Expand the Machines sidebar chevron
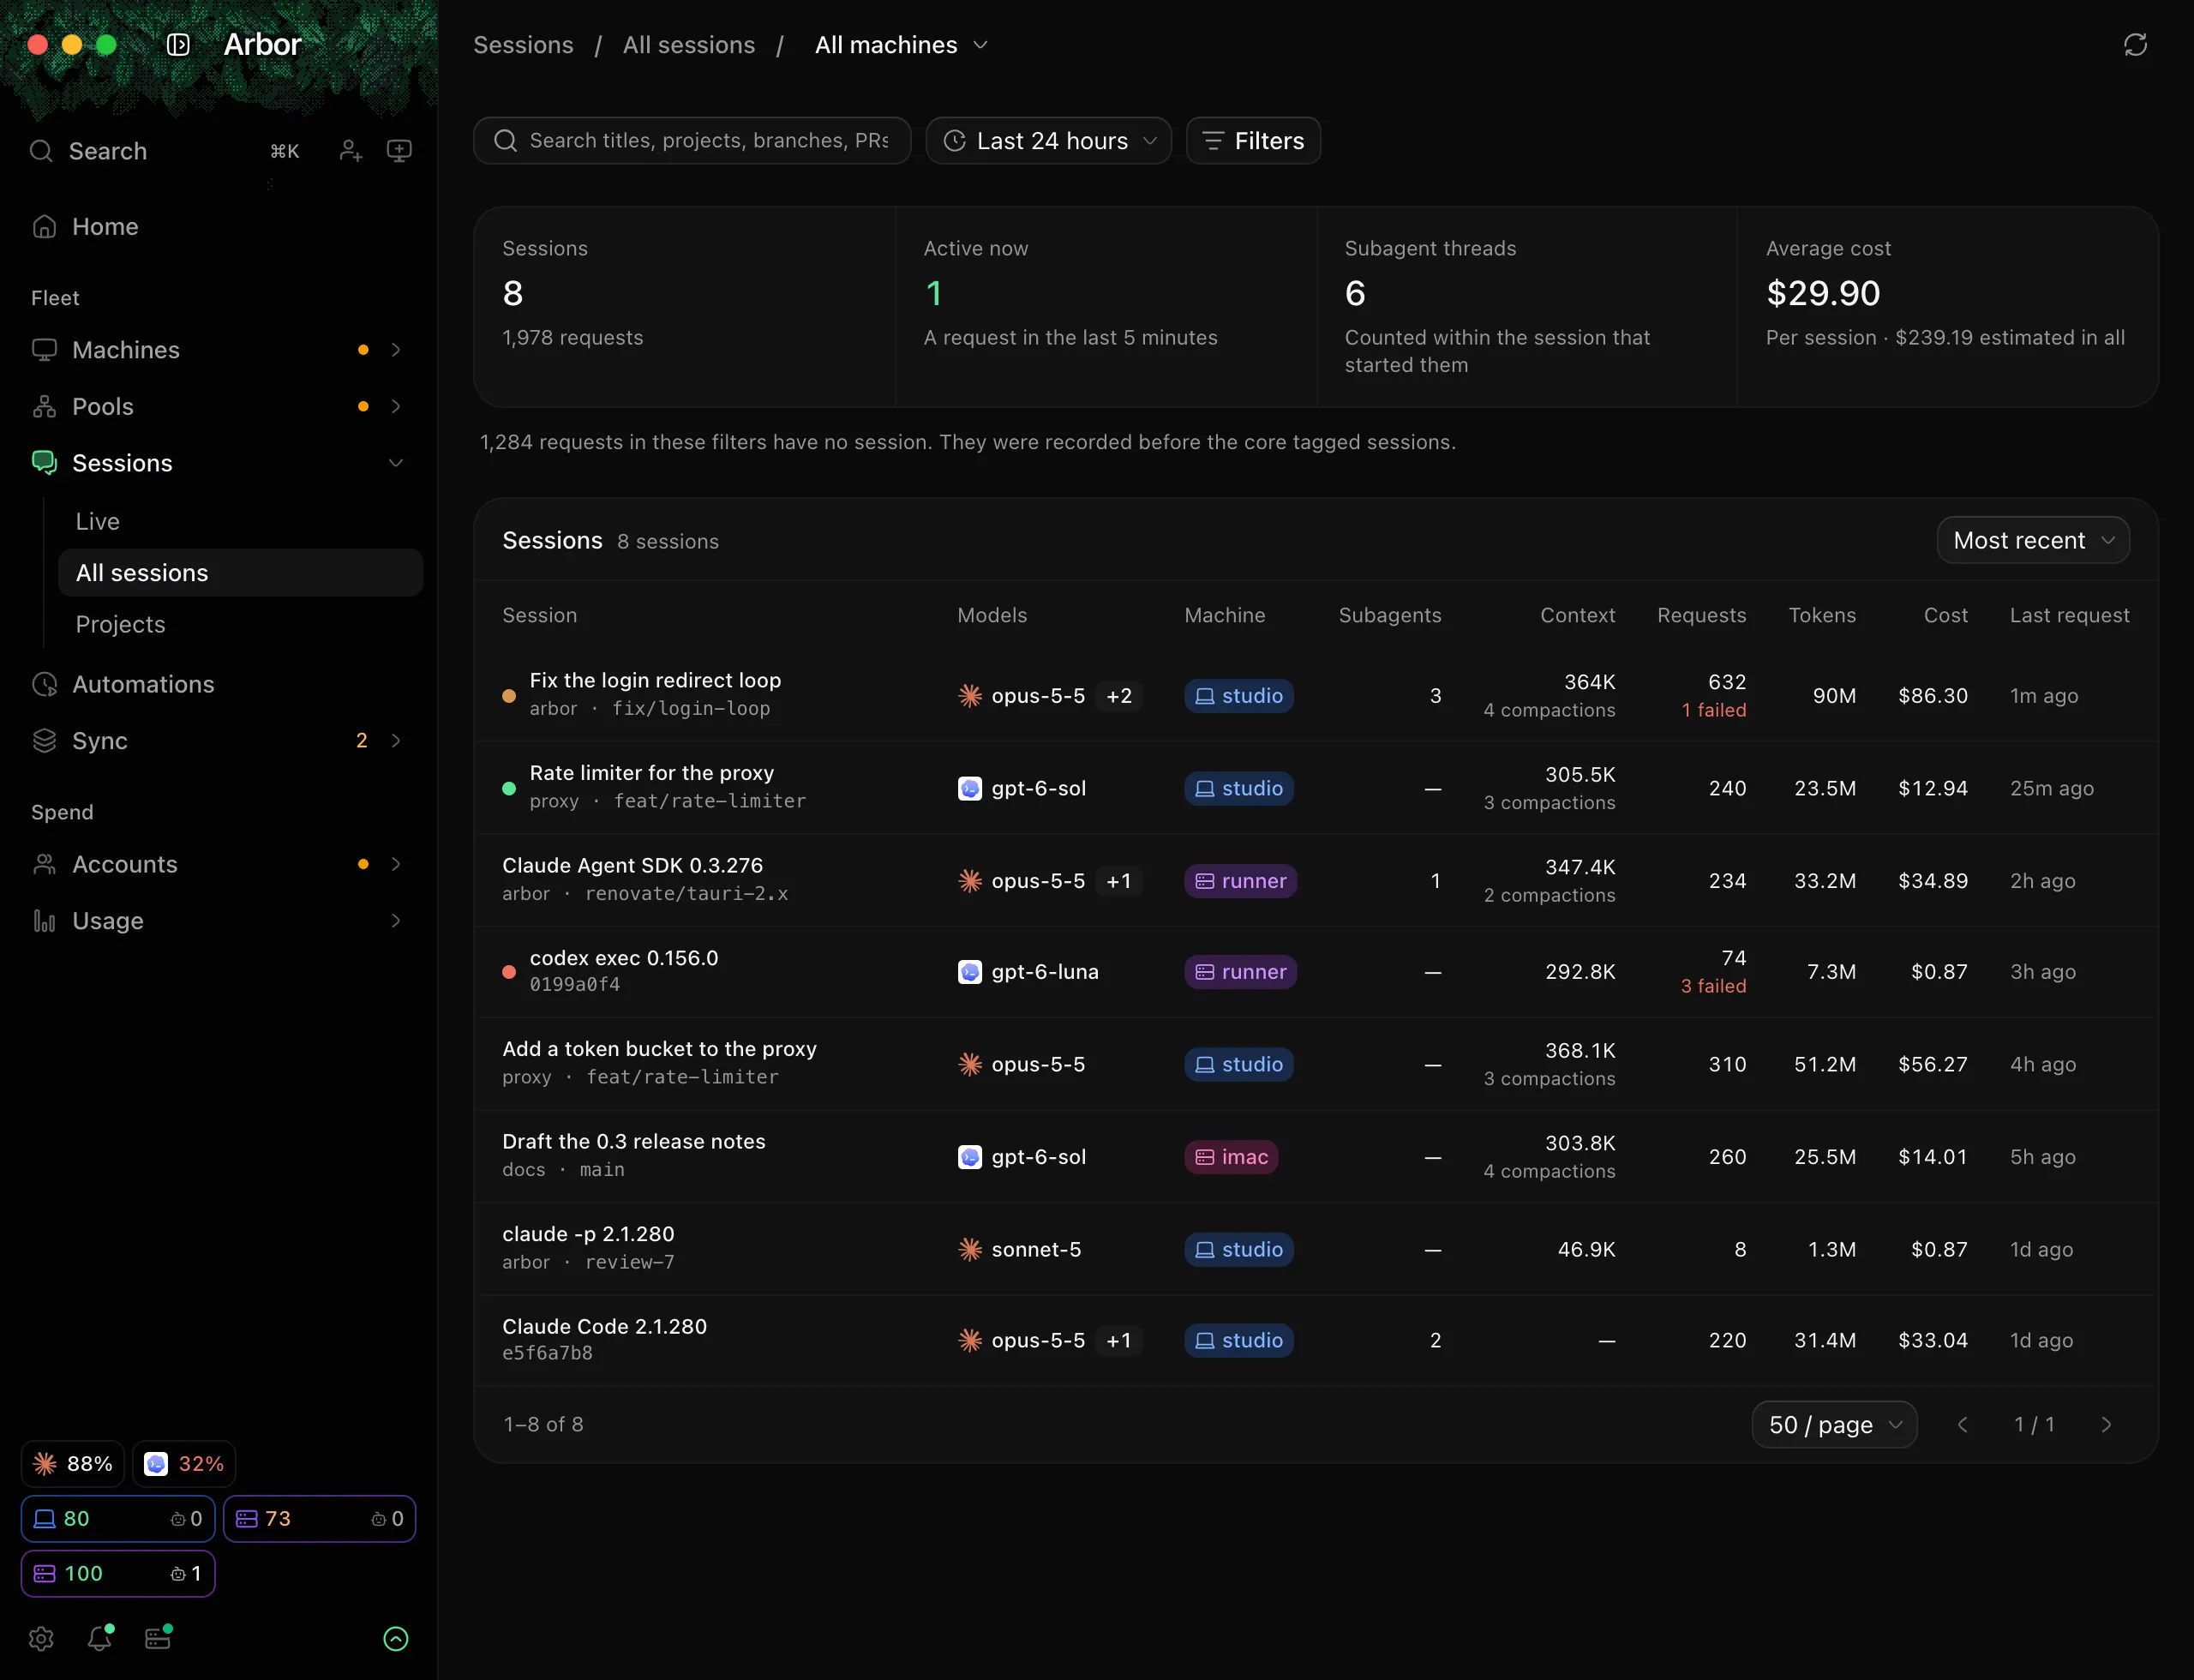2194x1680 pixels. [396, 350]
